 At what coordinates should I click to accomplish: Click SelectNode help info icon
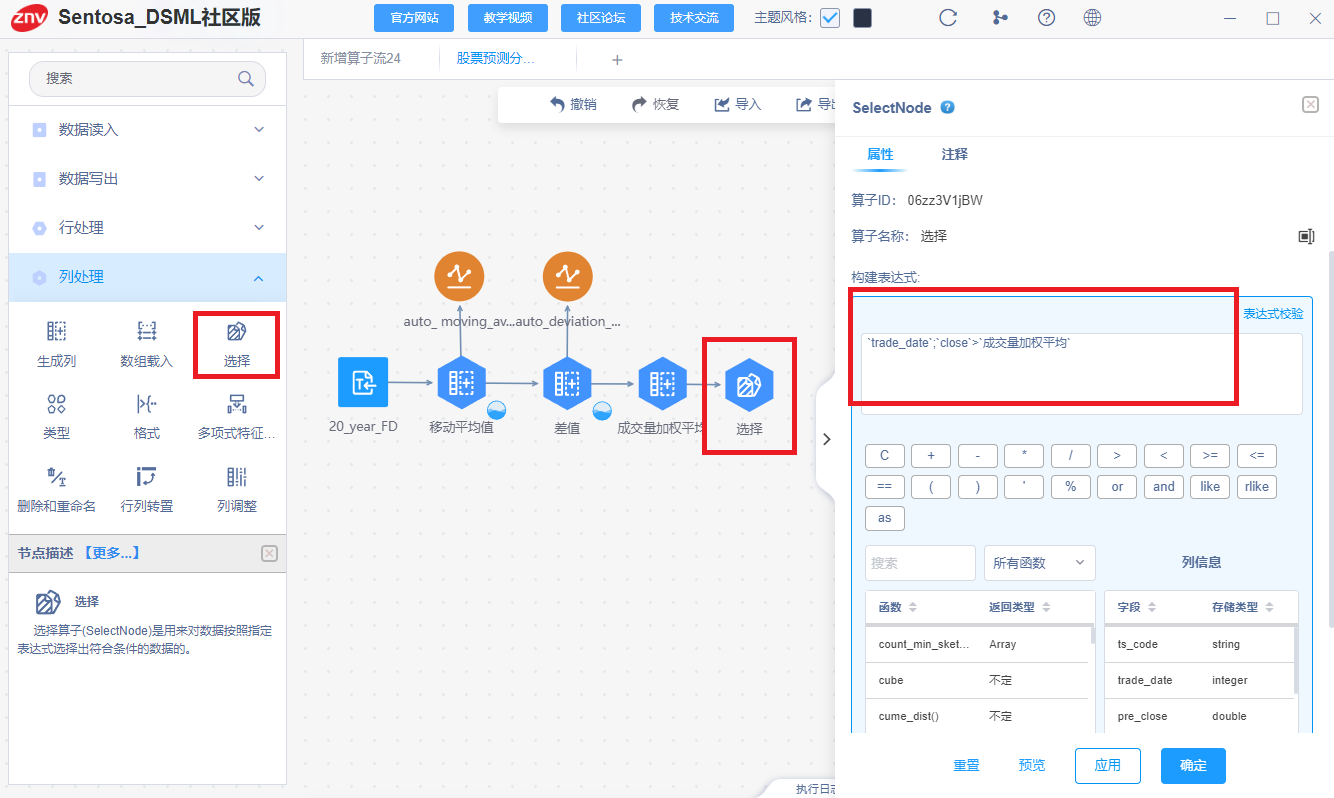tap(948, 108)
